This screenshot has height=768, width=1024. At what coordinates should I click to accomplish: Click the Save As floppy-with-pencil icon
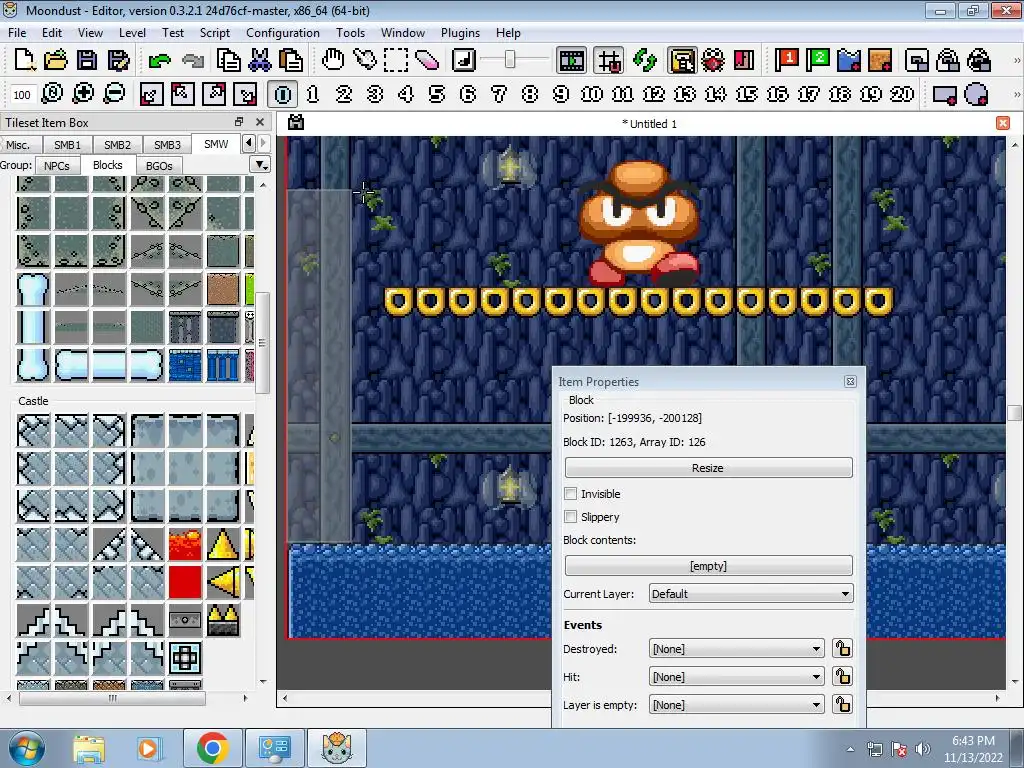click(118, 61)
